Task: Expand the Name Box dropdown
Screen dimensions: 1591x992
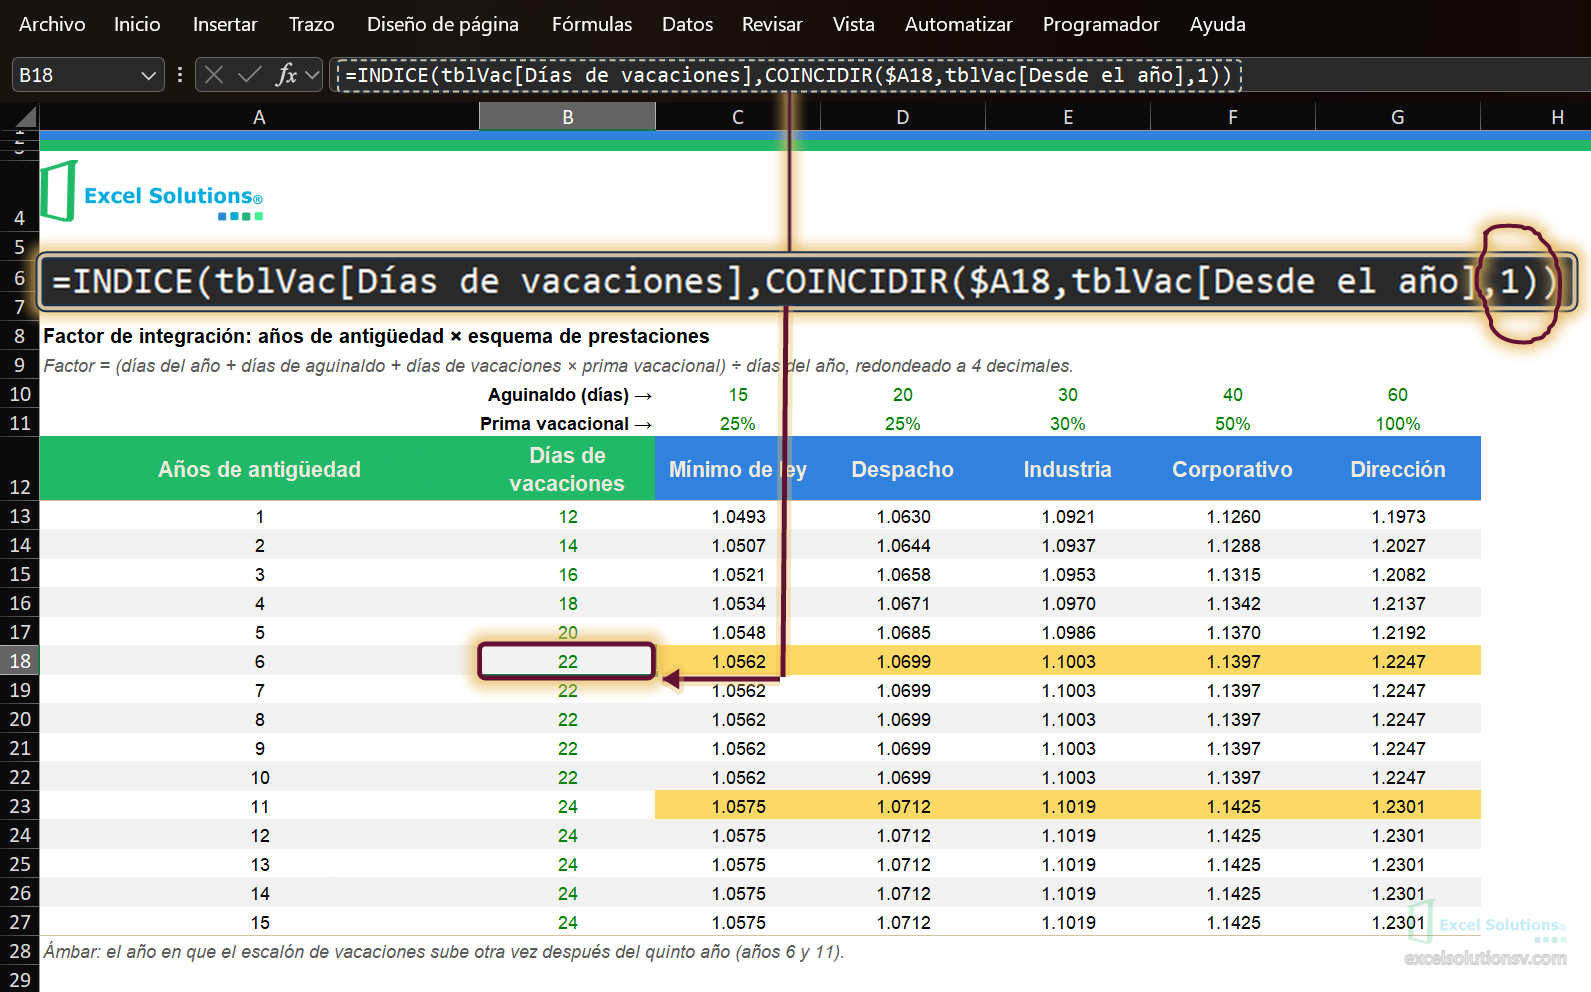Action: point(148,75)
